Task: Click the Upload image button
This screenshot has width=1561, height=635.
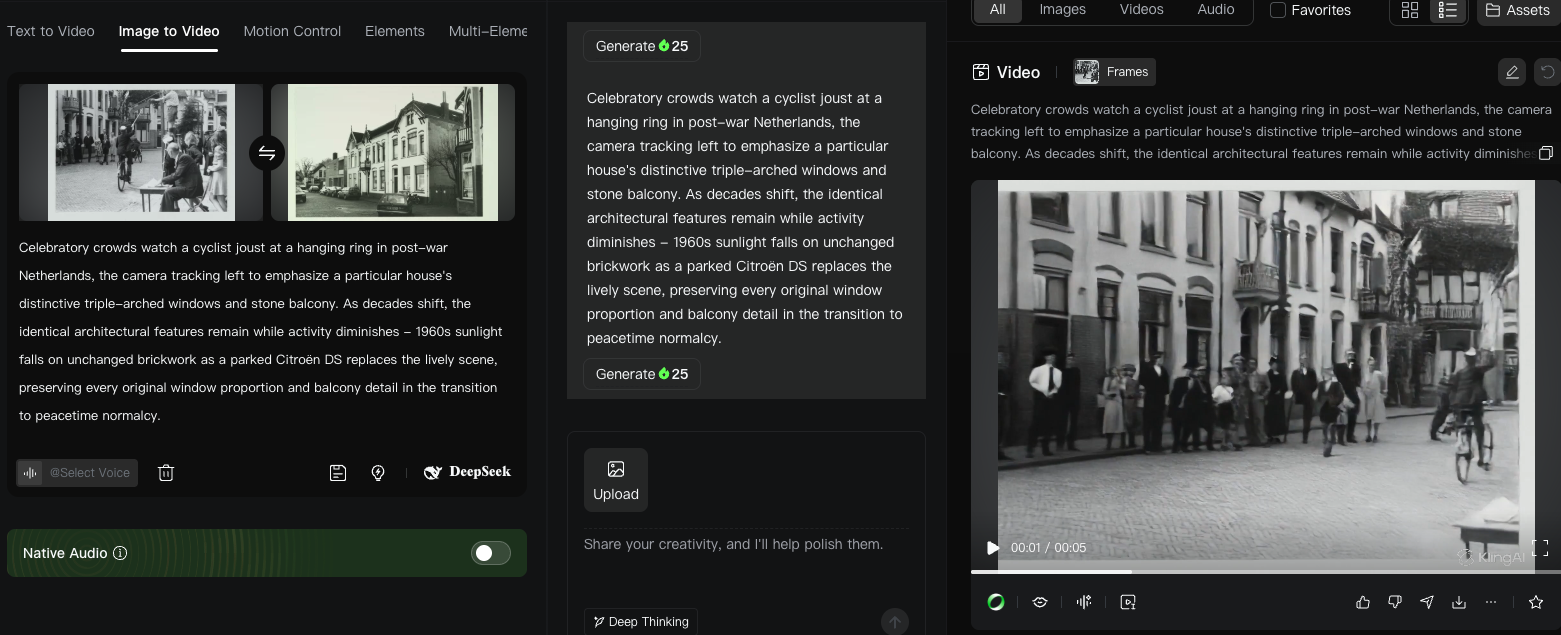Action: [616, 480]
